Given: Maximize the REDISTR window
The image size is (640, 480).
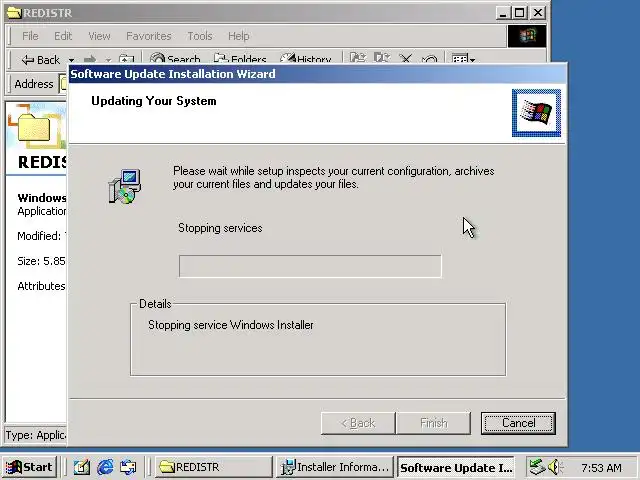Looking at the screenshot, I should [x=520, y=13].
